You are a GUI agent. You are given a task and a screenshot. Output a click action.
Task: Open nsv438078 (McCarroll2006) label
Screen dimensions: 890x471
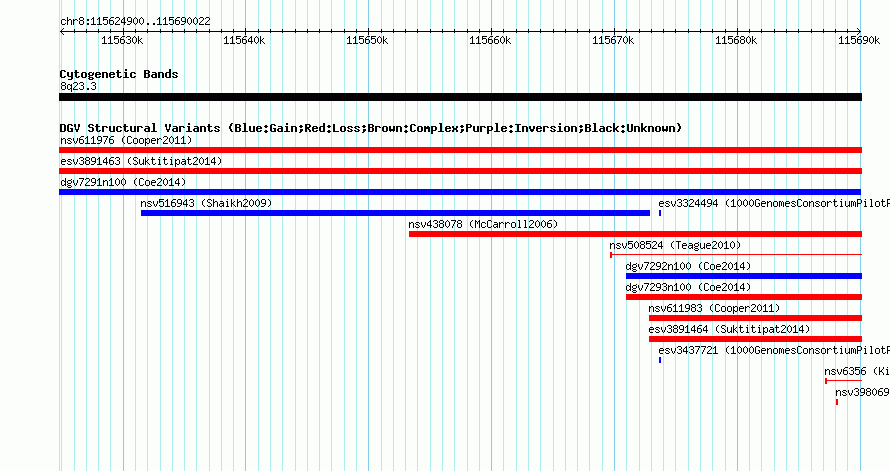click(483, 224)
